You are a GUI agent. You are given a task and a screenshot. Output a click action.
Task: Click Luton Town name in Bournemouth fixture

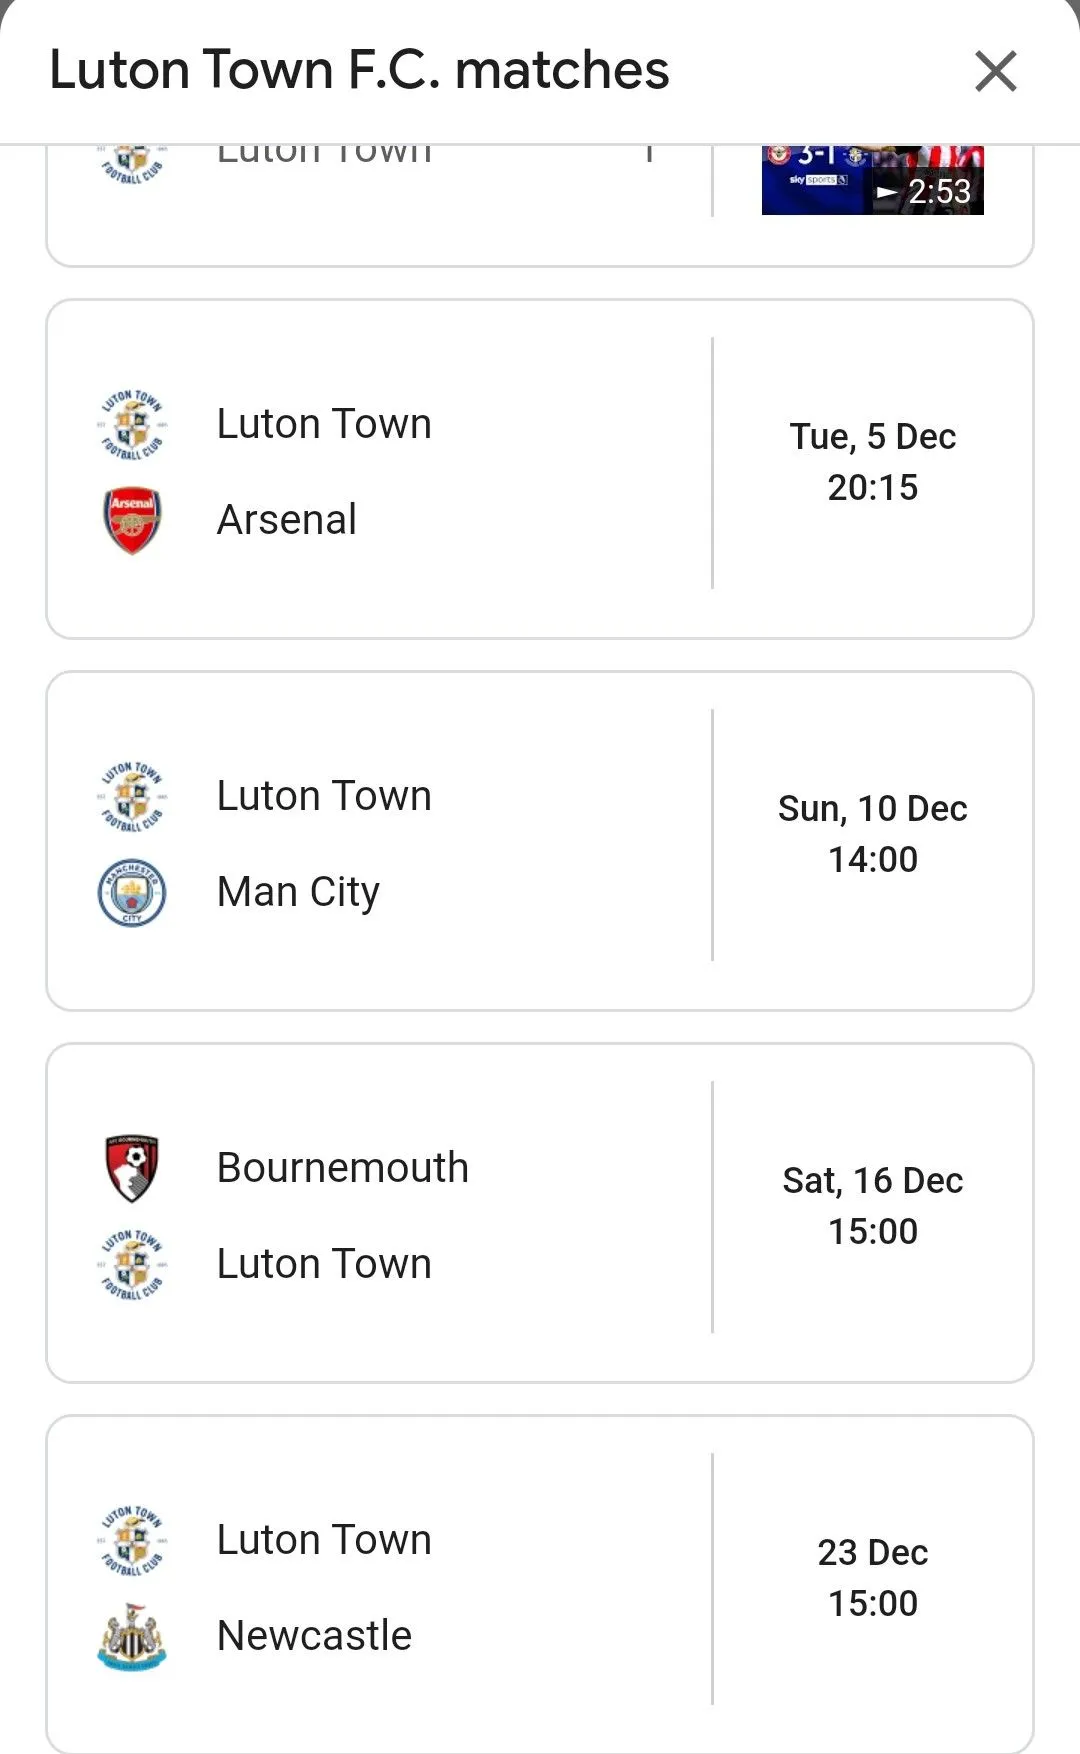324,1264
